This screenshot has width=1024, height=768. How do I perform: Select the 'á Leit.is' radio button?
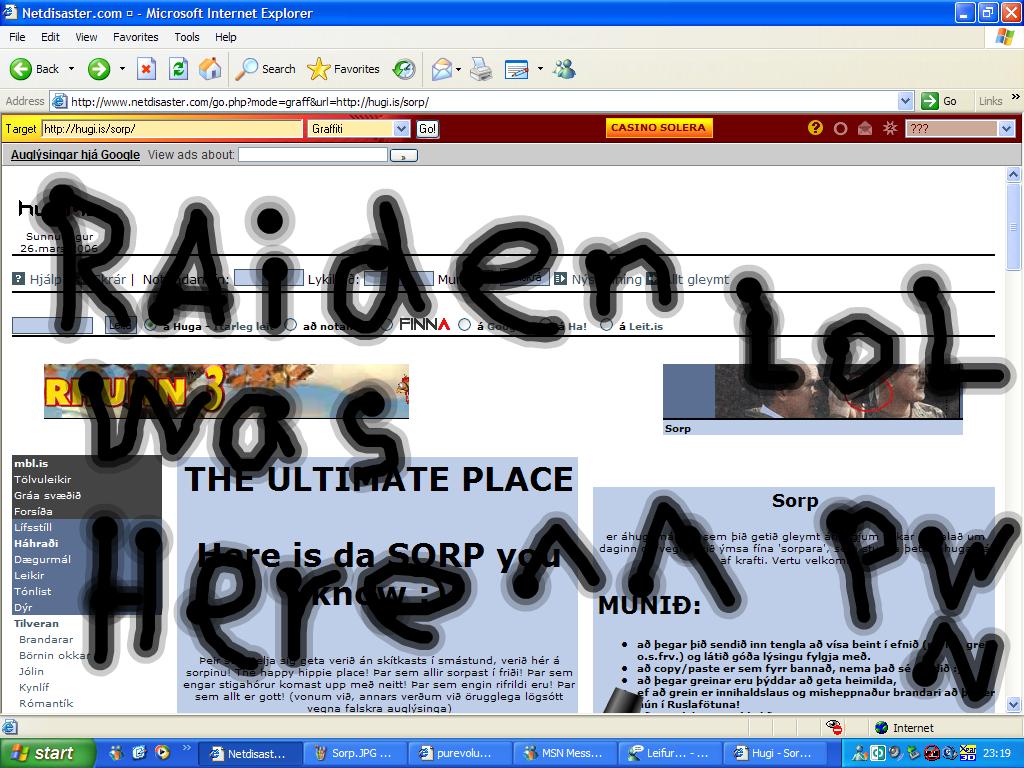[x=607, y=325]
